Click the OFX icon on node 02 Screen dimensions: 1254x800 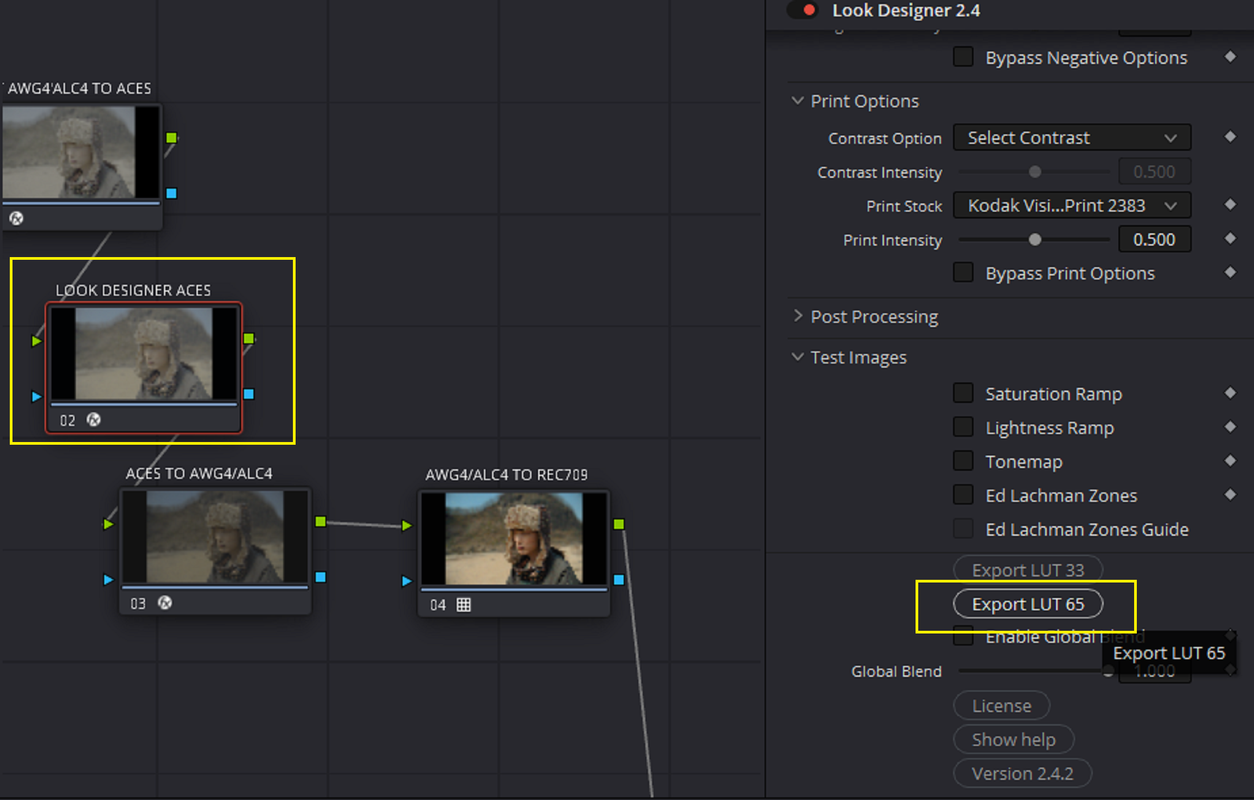pos(93,421)
